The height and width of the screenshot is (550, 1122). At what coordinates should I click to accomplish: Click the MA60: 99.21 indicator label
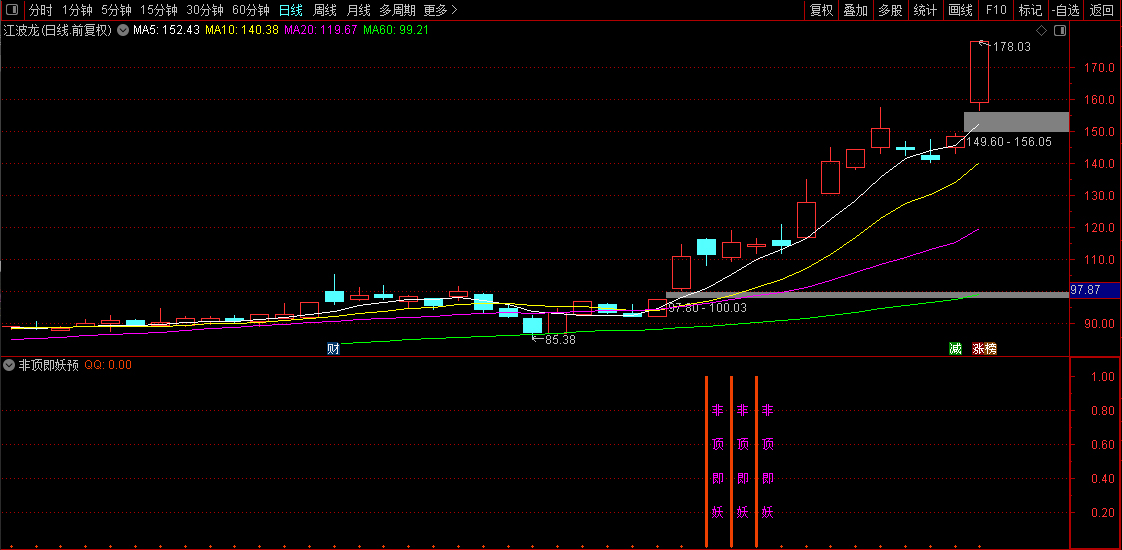pos(396,31)
